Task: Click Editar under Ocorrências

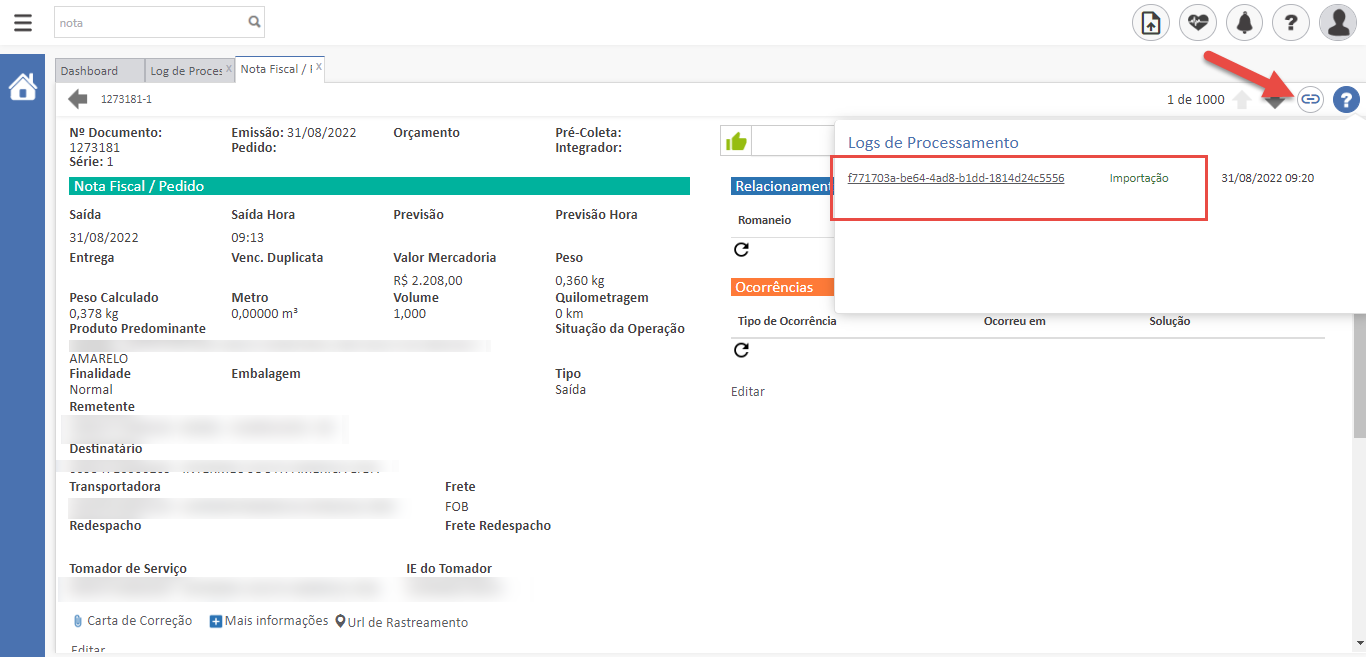Action: pyautogui.click(x=747, y=392)
